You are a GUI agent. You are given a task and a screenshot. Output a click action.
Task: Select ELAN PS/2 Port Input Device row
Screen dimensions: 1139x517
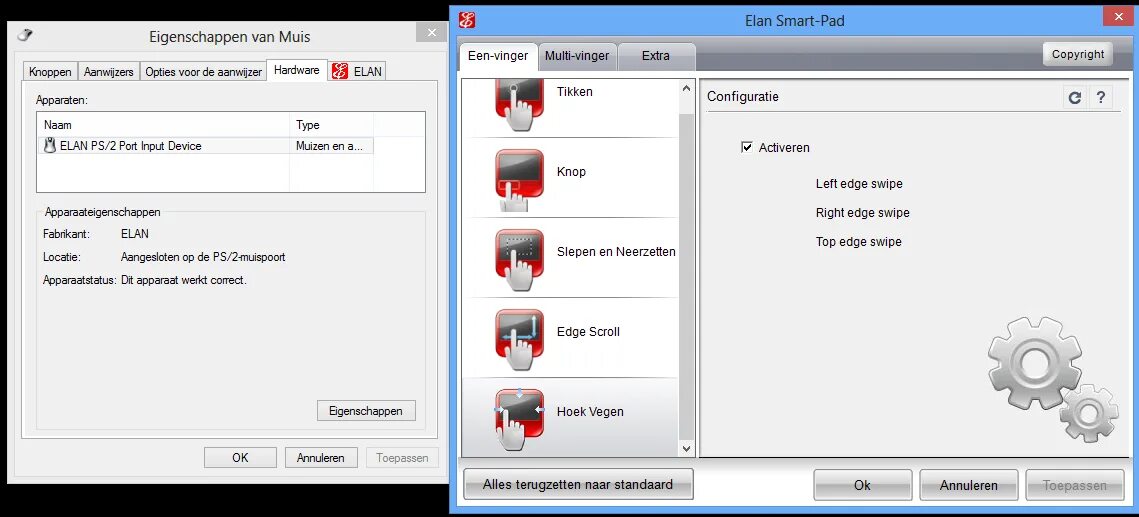205,145
